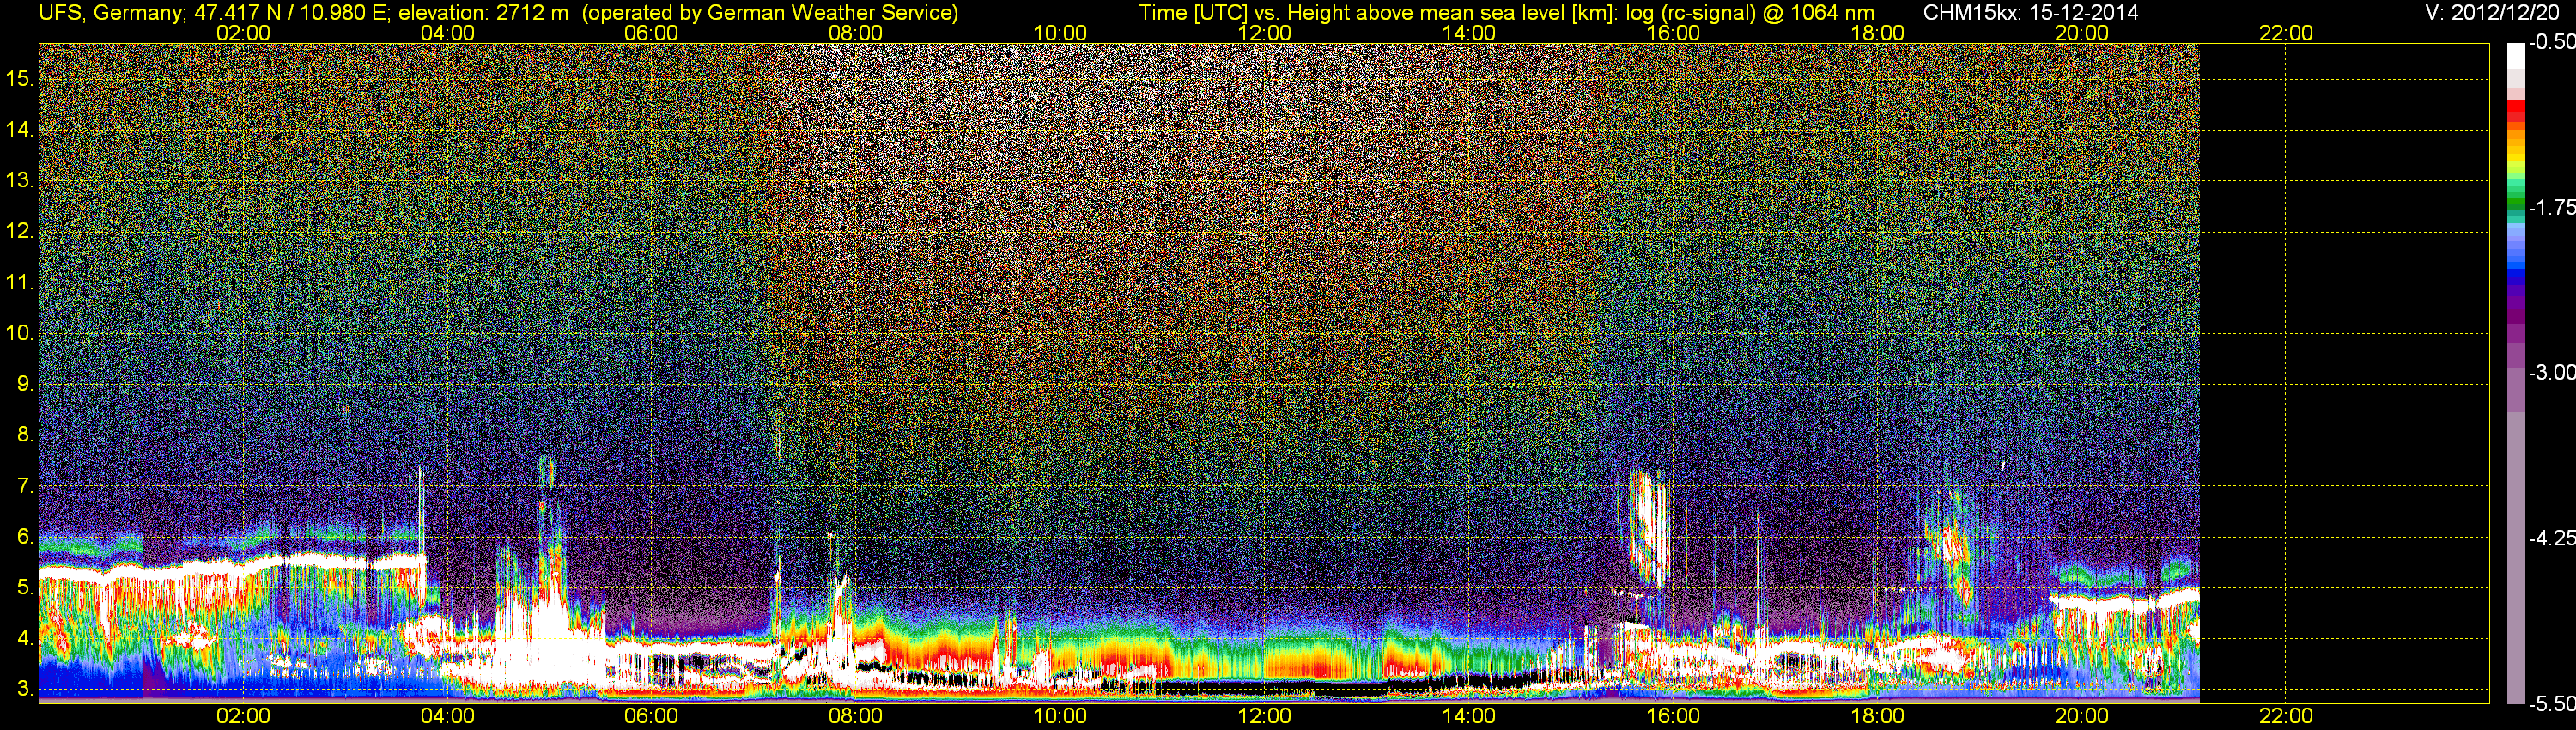
Task: Click the '-1.75' color scale value
Action: pos(2551,207)
